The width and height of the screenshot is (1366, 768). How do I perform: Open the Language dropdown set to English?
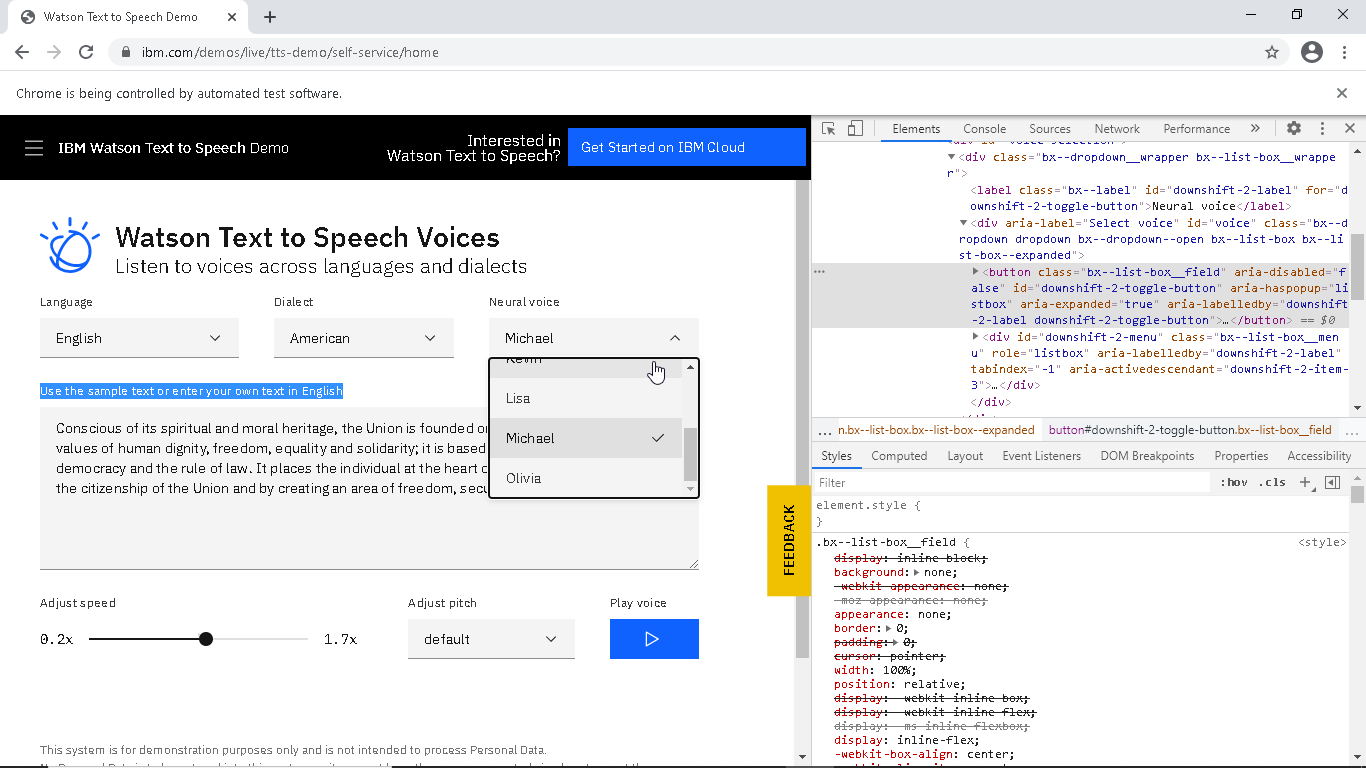pyautogui.click(x=139, y=338)
